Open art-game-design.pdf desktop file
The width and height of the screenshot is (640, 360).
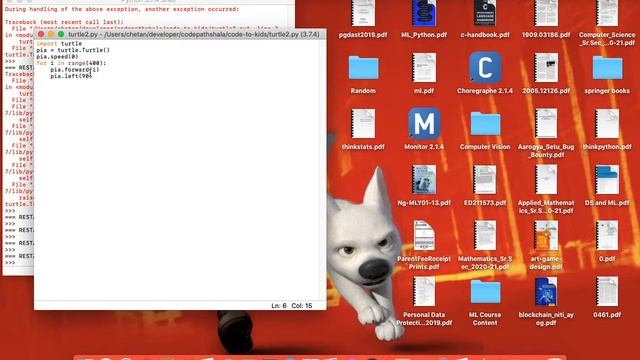546,236
